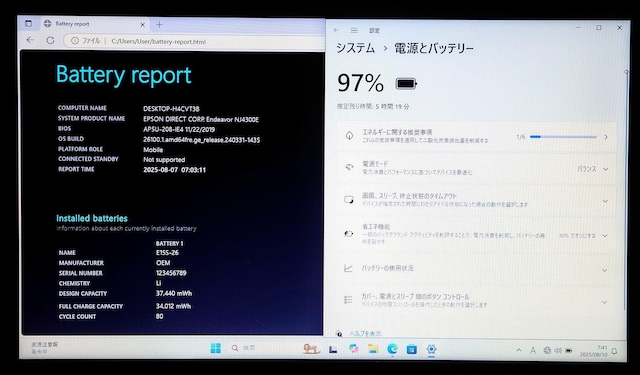Screen dimensions: 640x375
Task: Close the Battery report tab
Action: pyautogui.click(x=142, y=24)
